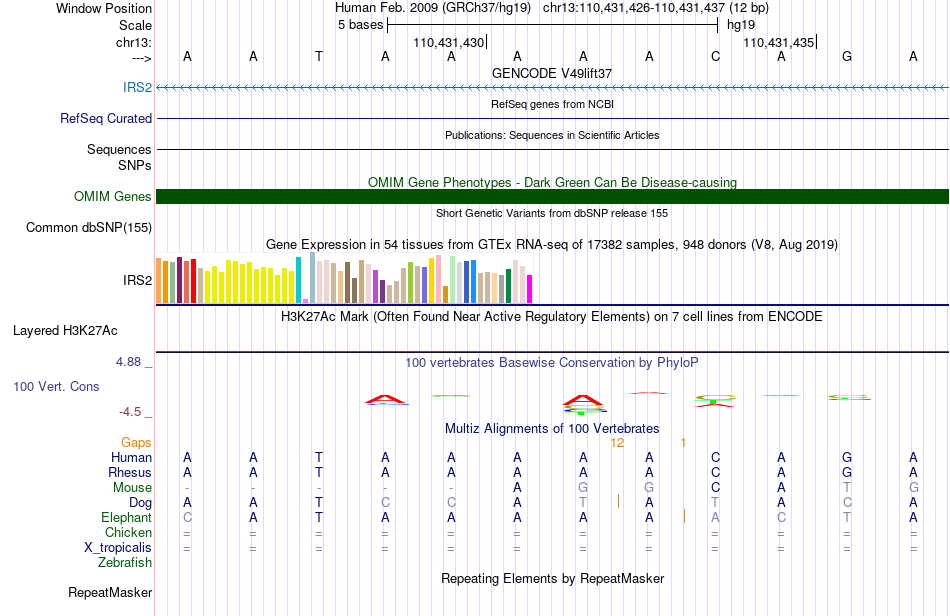
Task: Click the magenta bar in GTEx chart
Action: (x=530, y=289)
